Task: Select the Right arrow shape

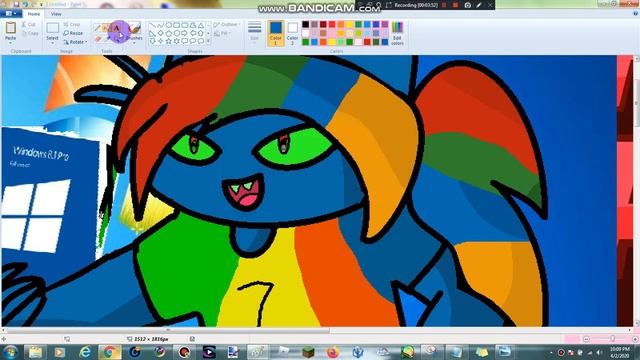Action: point(184,33)
